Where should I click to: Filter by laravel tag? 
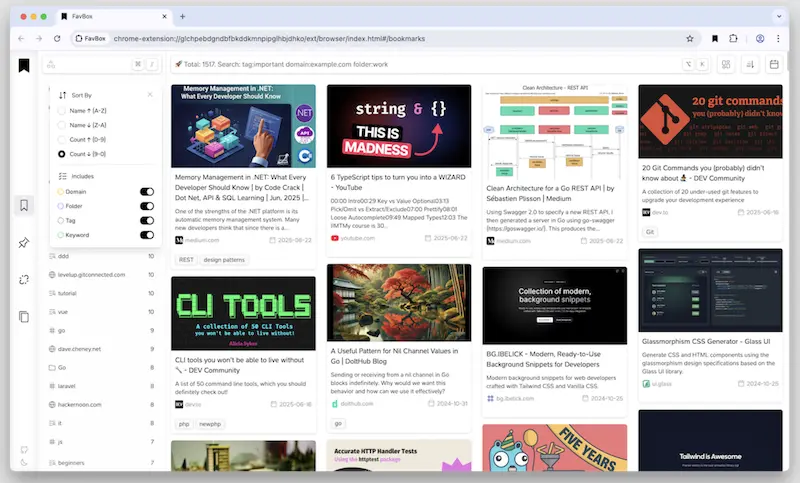(x=102, y=386)
